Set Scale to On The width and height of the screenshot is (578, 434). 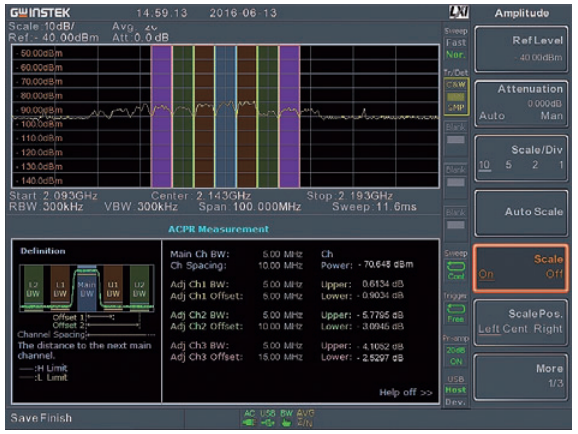486,274
